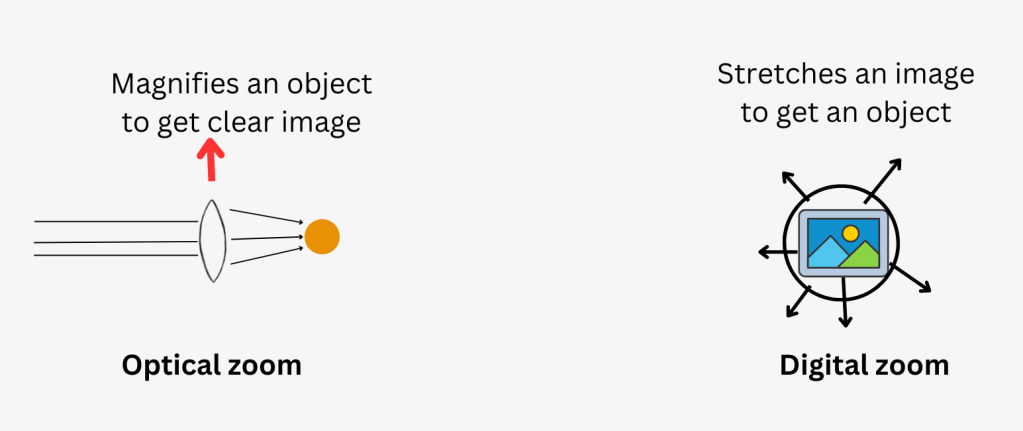Click the "Stretches an image" text line
1023x431 pixels.
coord(845,73)
